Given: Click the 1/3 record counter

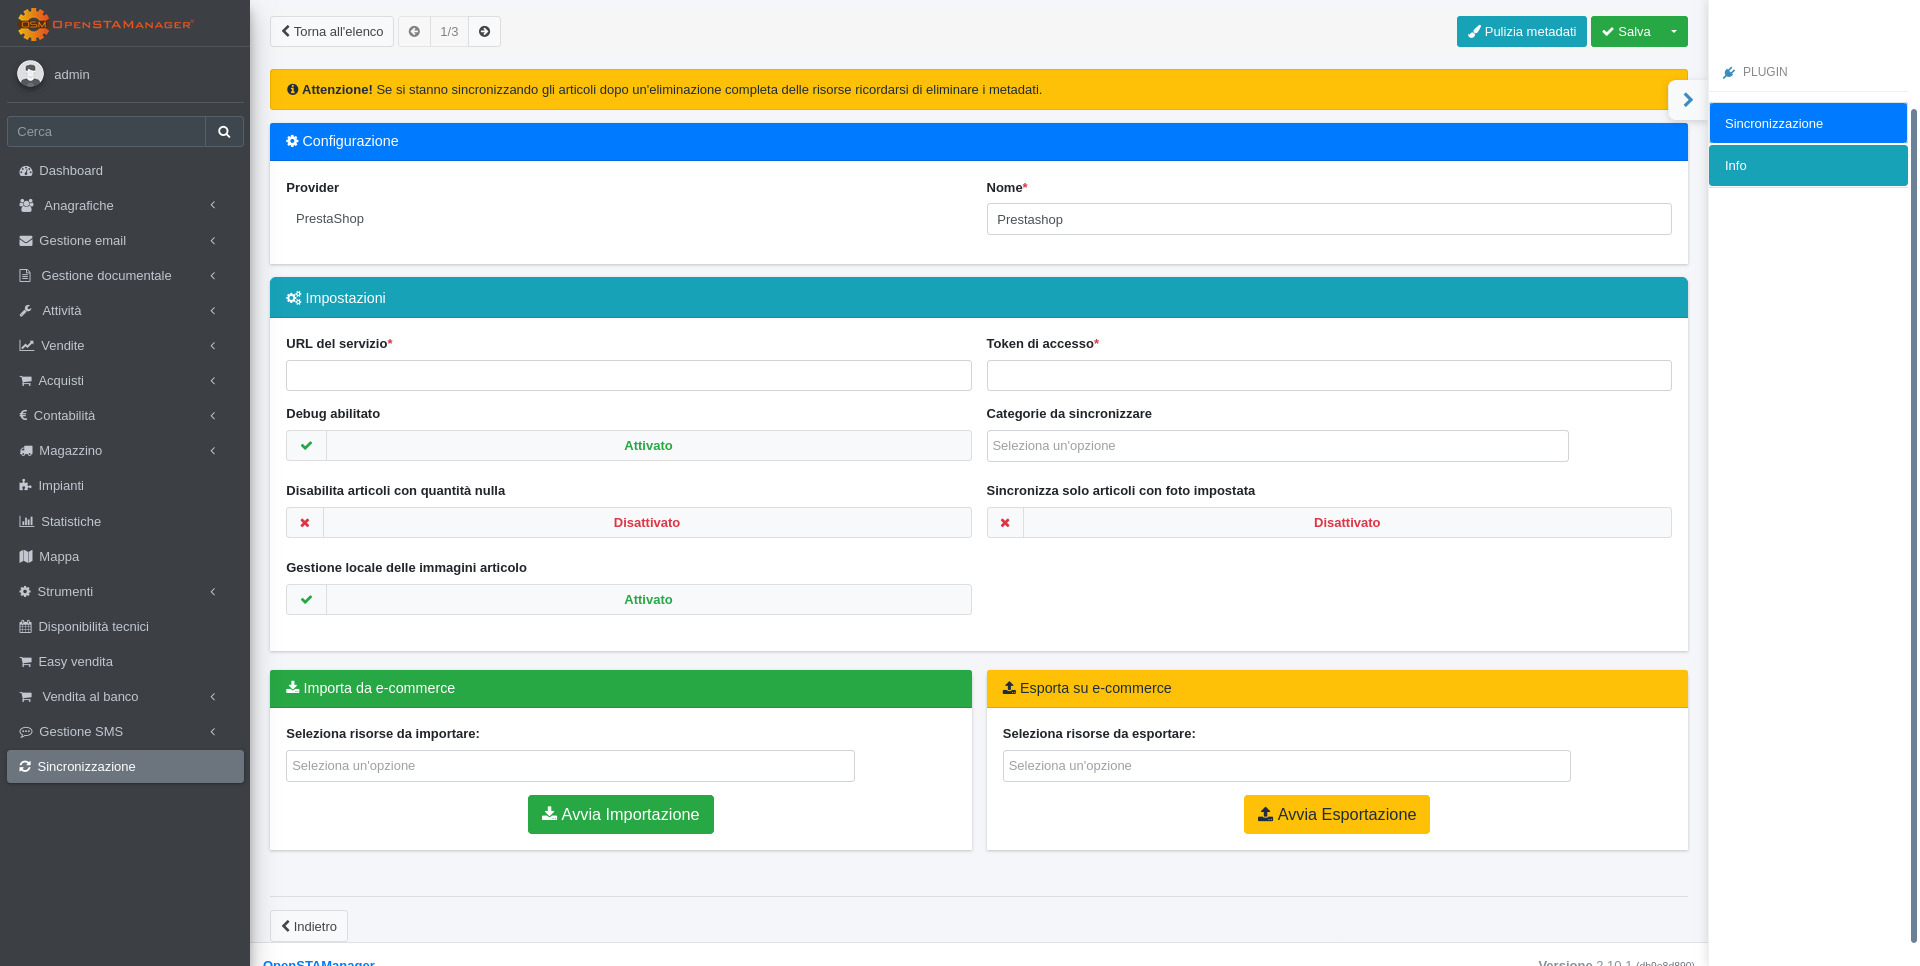Looking at the screenshot, I should (x=449, y=32).
